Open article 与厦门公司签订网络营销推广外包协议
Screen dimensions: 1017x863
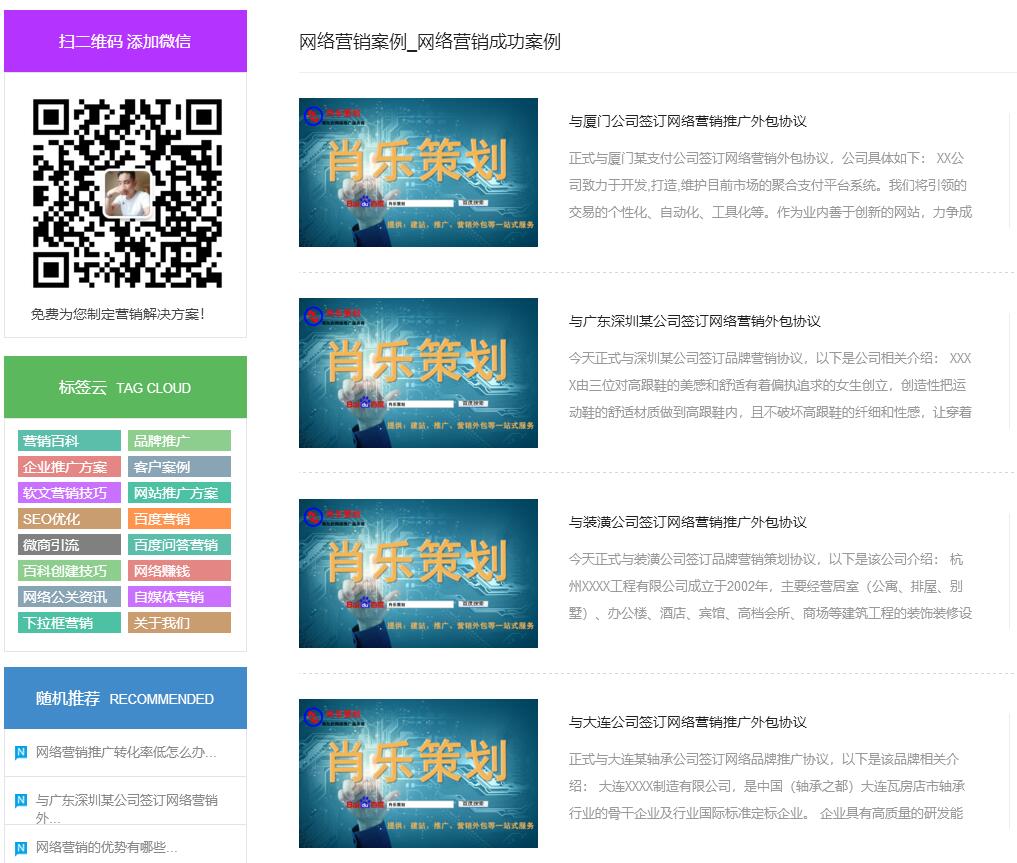tap(687, 121)
